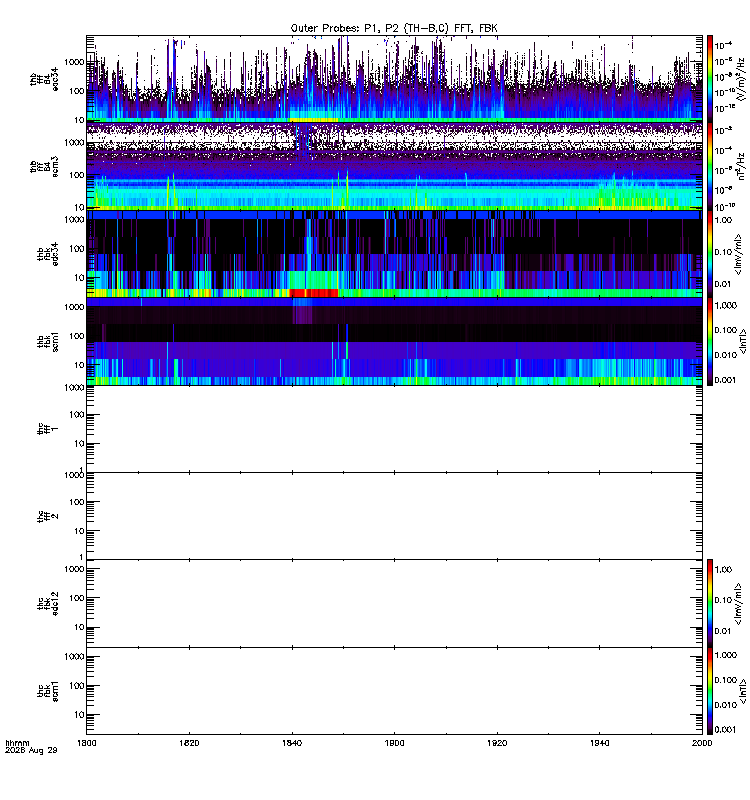Click the nT²/Hz color bar
Screen dimensions: 750x800
point(710,166)
